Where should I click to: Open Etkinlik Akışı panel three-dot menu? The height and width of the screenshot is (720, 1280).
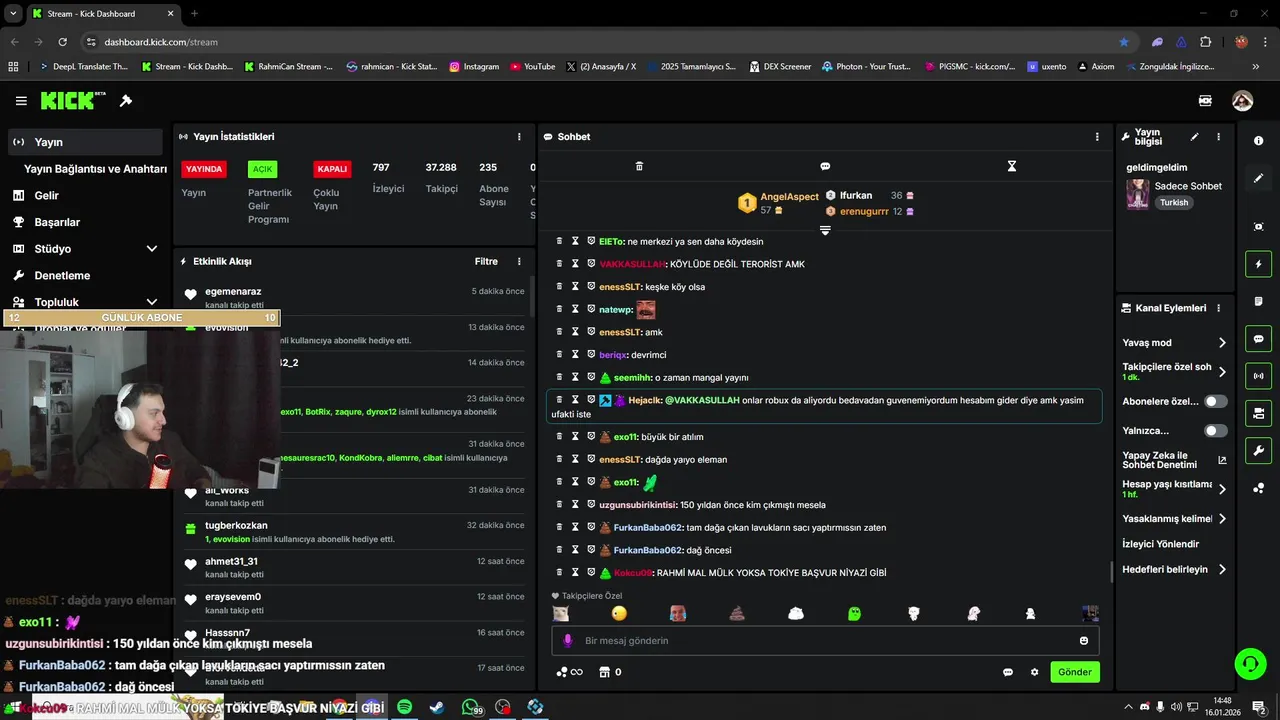[x=519, y=262]
